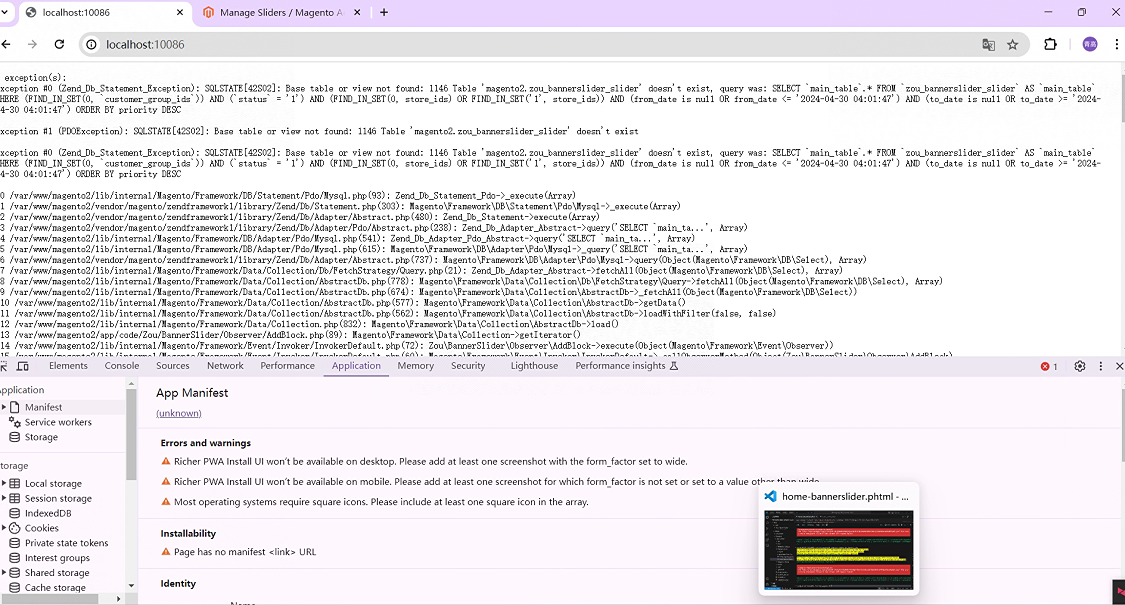This screenshot has width=1125, height=605.
Task: Open the Console tab in DevTools
Action: 122,366
